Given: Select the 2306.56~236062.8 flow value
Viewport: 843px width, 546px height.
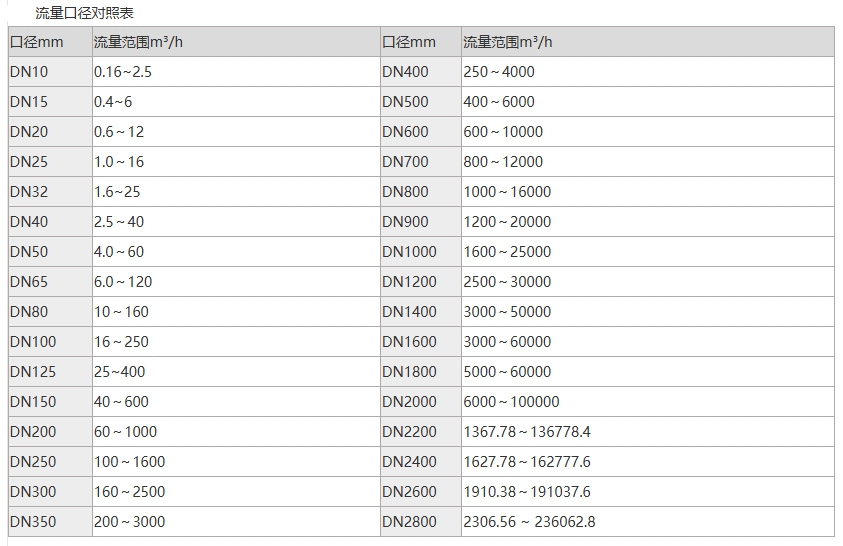Looking at the screenshot, I should pyautogui.click(x=529, y=522).
